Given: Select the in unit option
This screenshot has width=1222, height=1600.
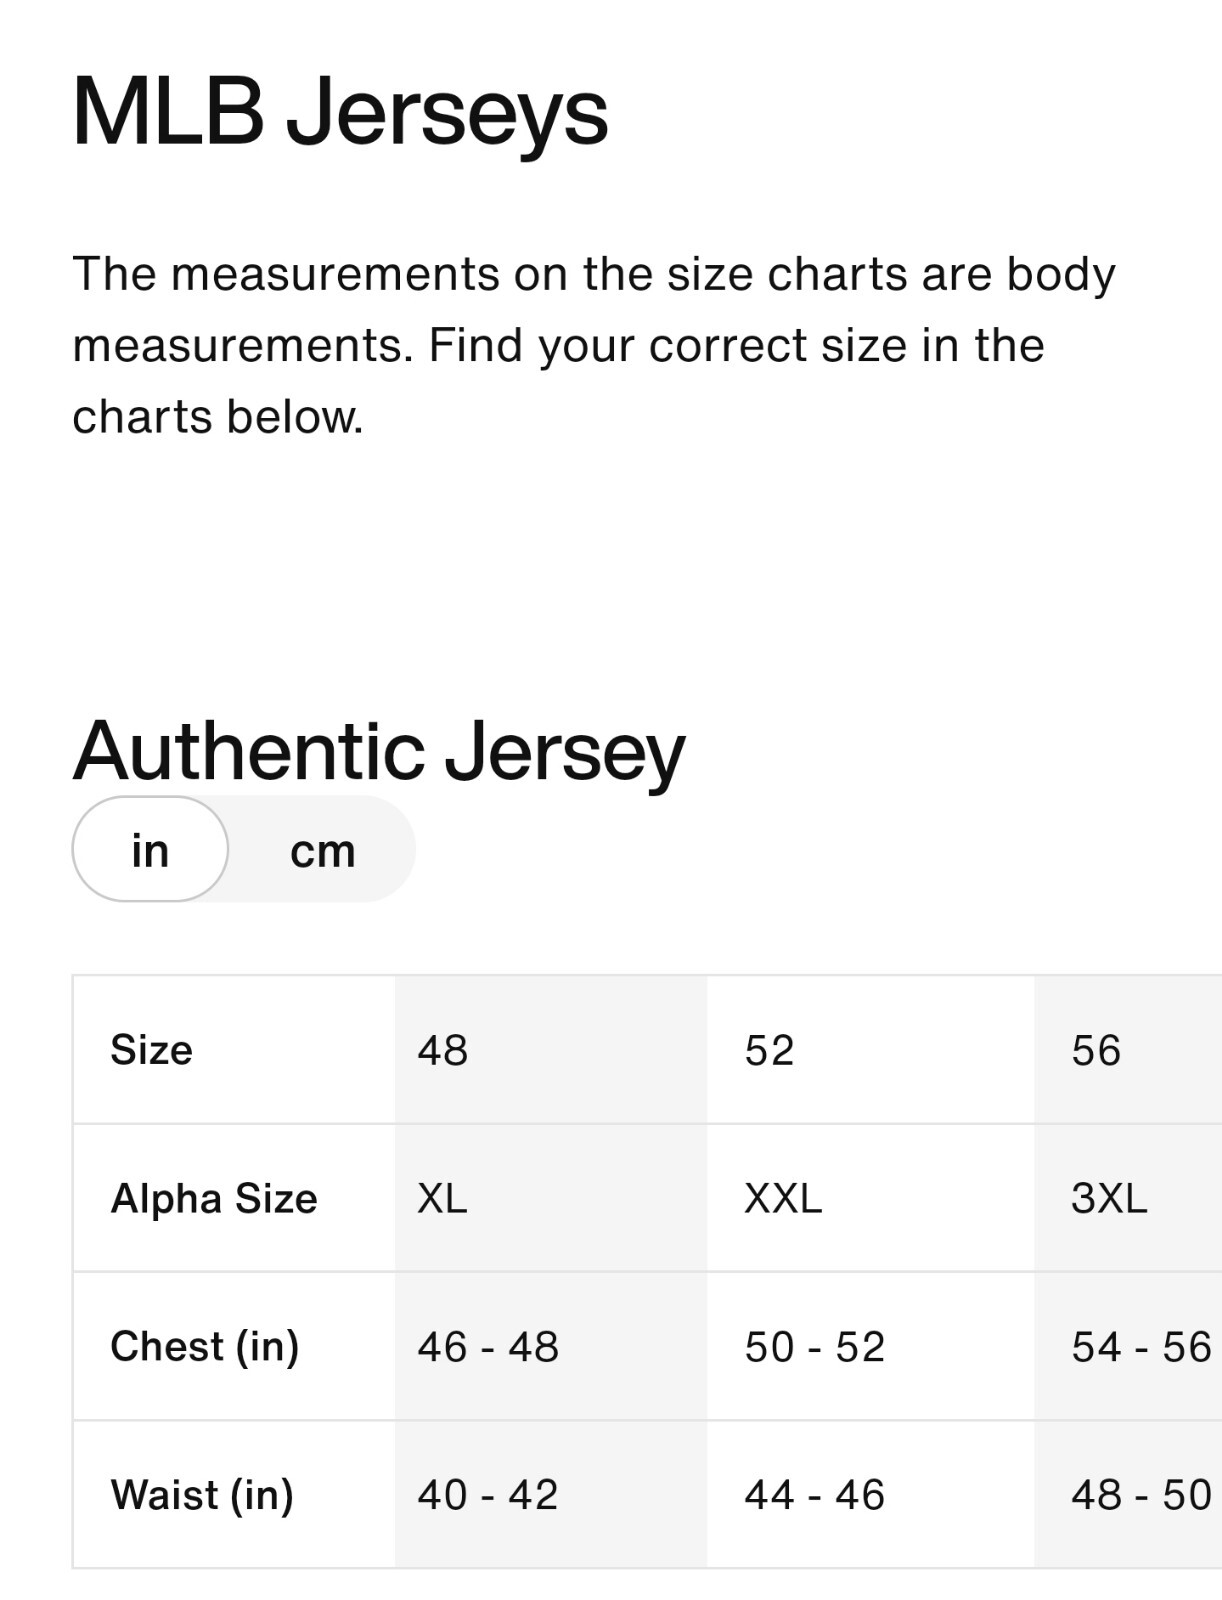Looking at the screenshot, I should click(150, 849).
